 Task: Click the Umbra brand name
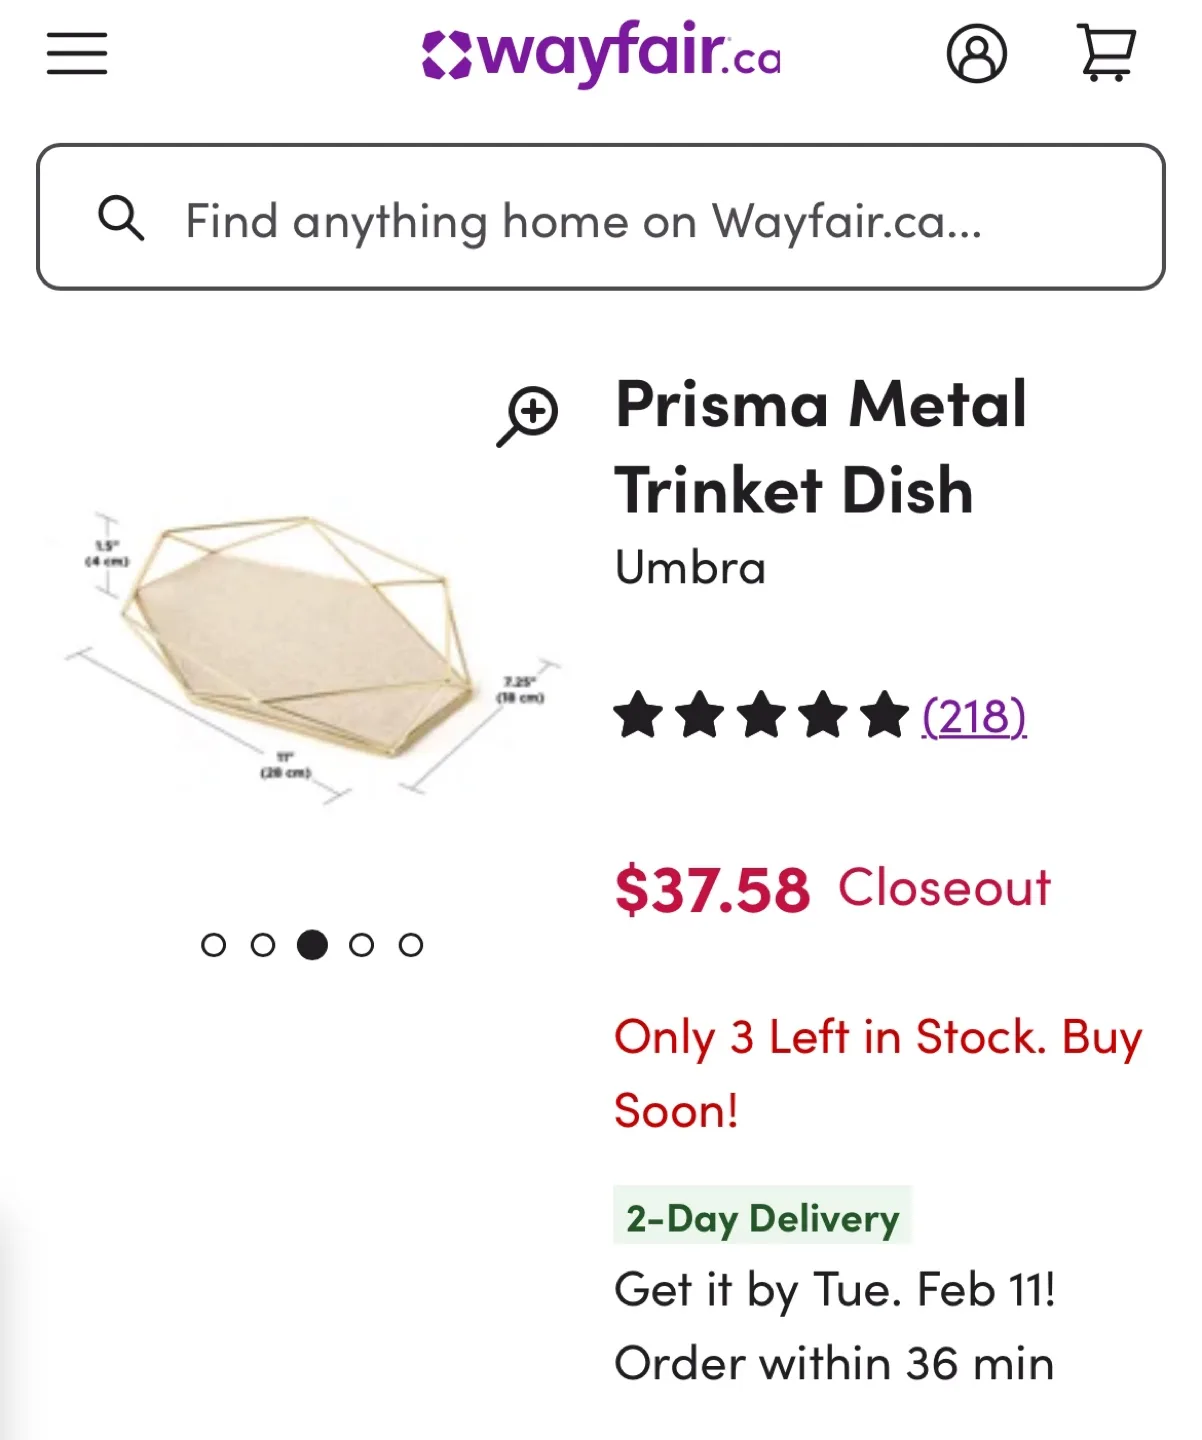coord(690,567)
